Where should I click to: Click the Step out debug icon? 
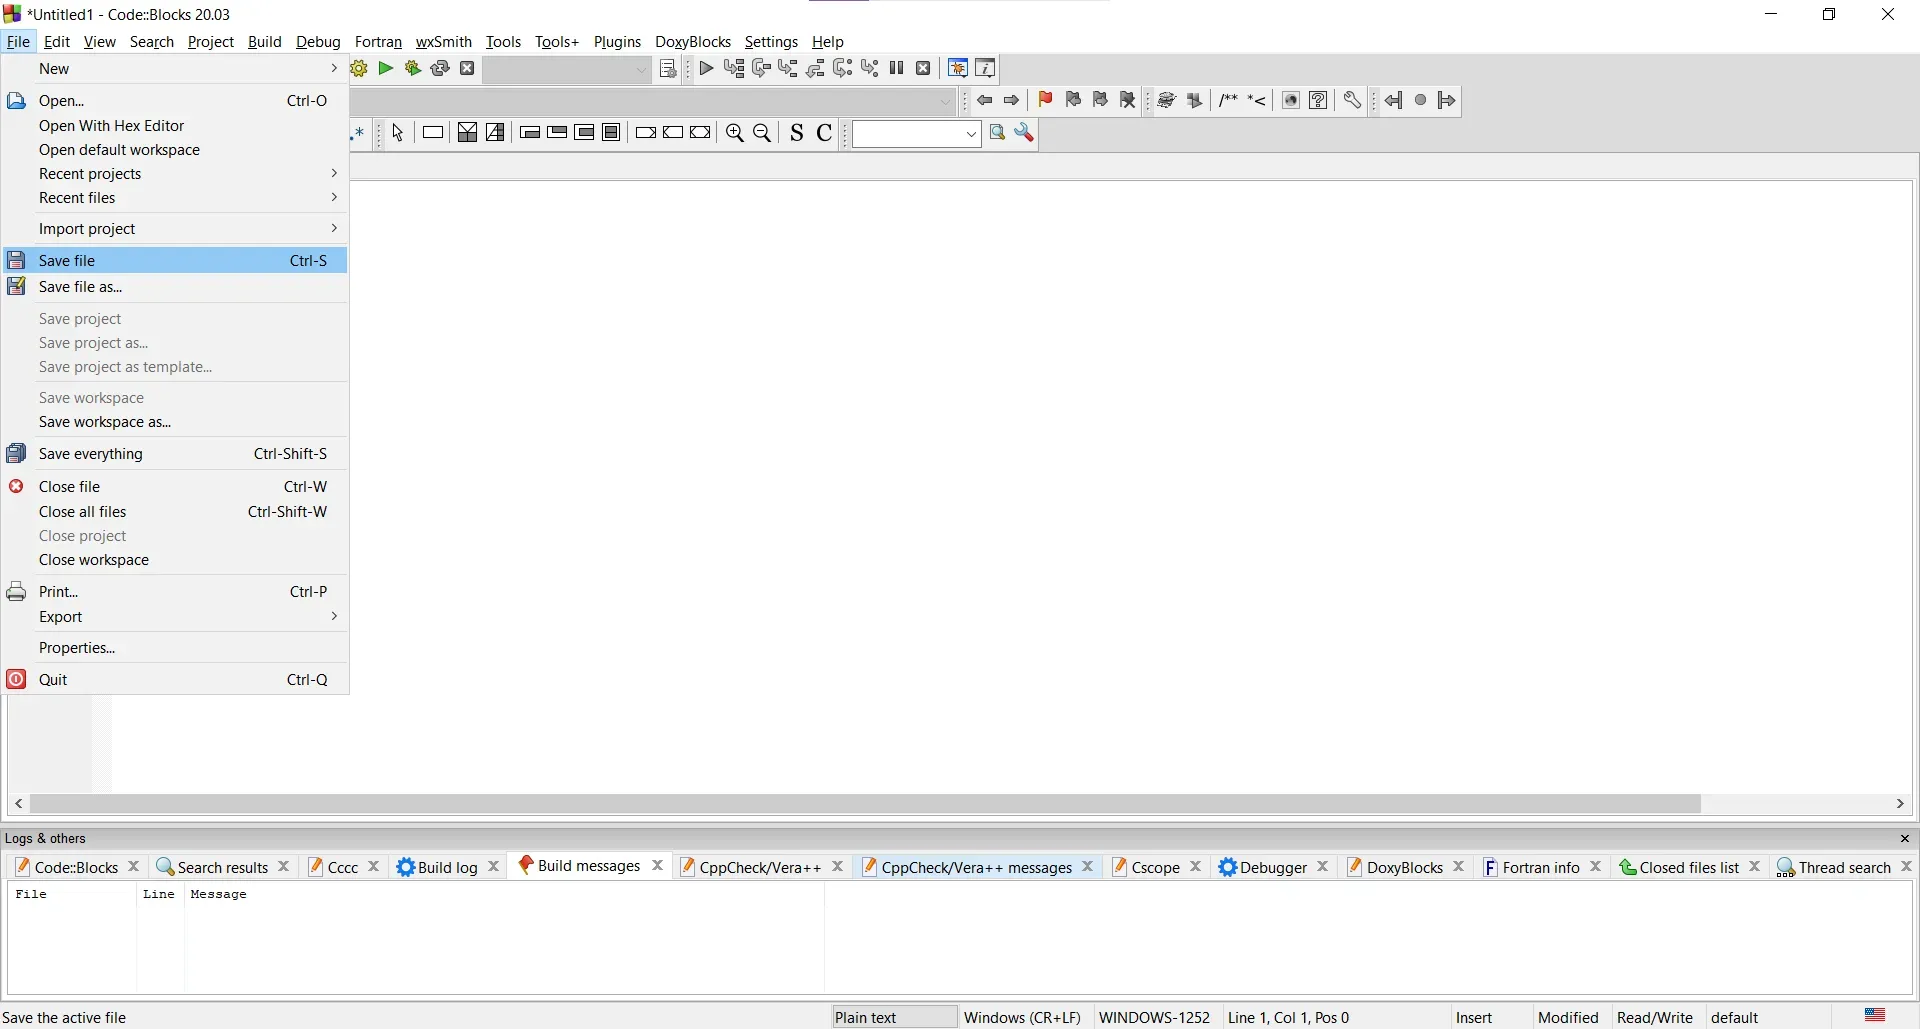point(817,69)
